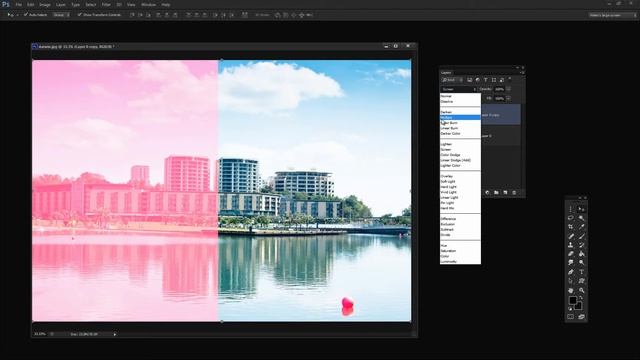This screenshot has width=640, height=360.
Task: Select the Hand tool
Action: pos(571,290)
